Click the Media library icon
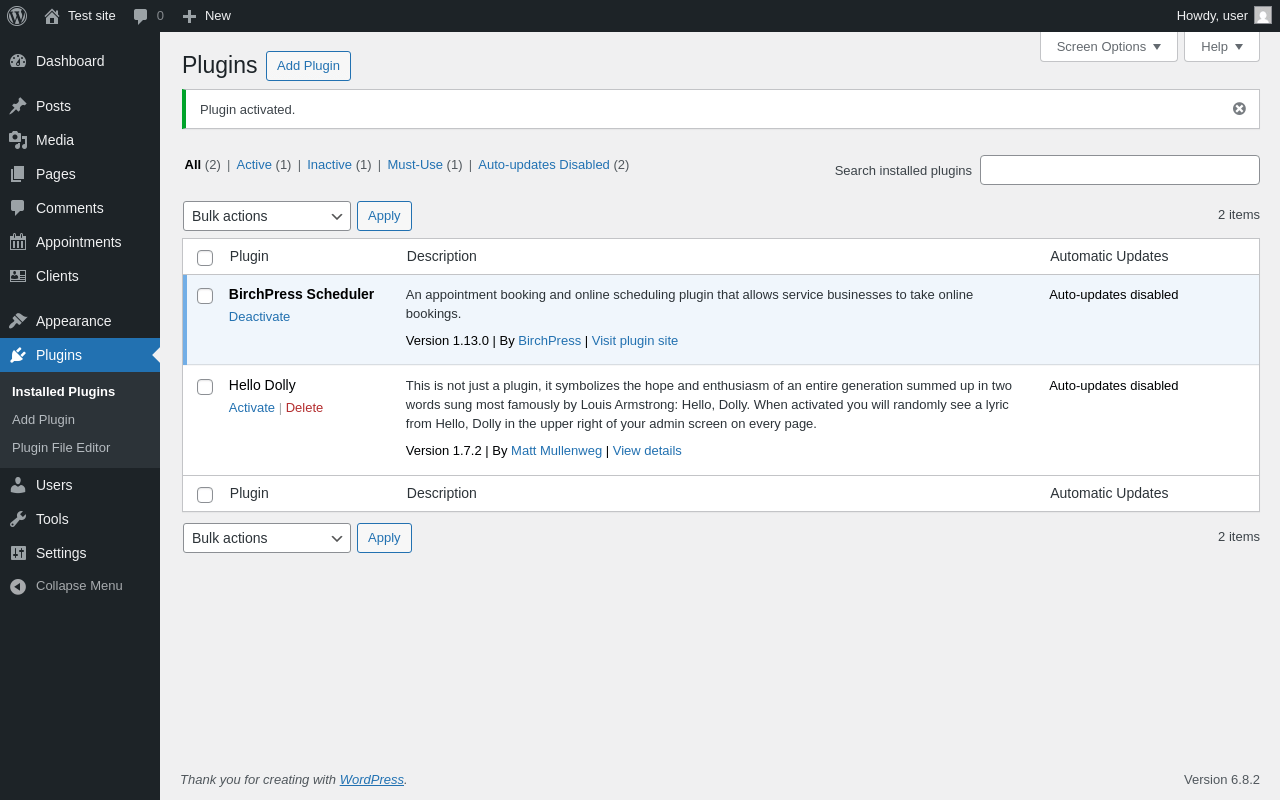The image size is (1280, 800). [x=18, y=140]
